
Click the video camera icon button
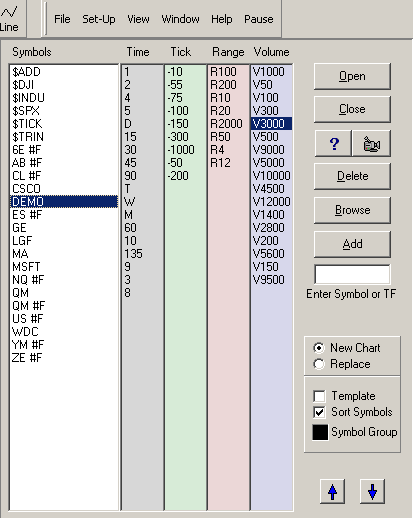(x=371, y=144)
